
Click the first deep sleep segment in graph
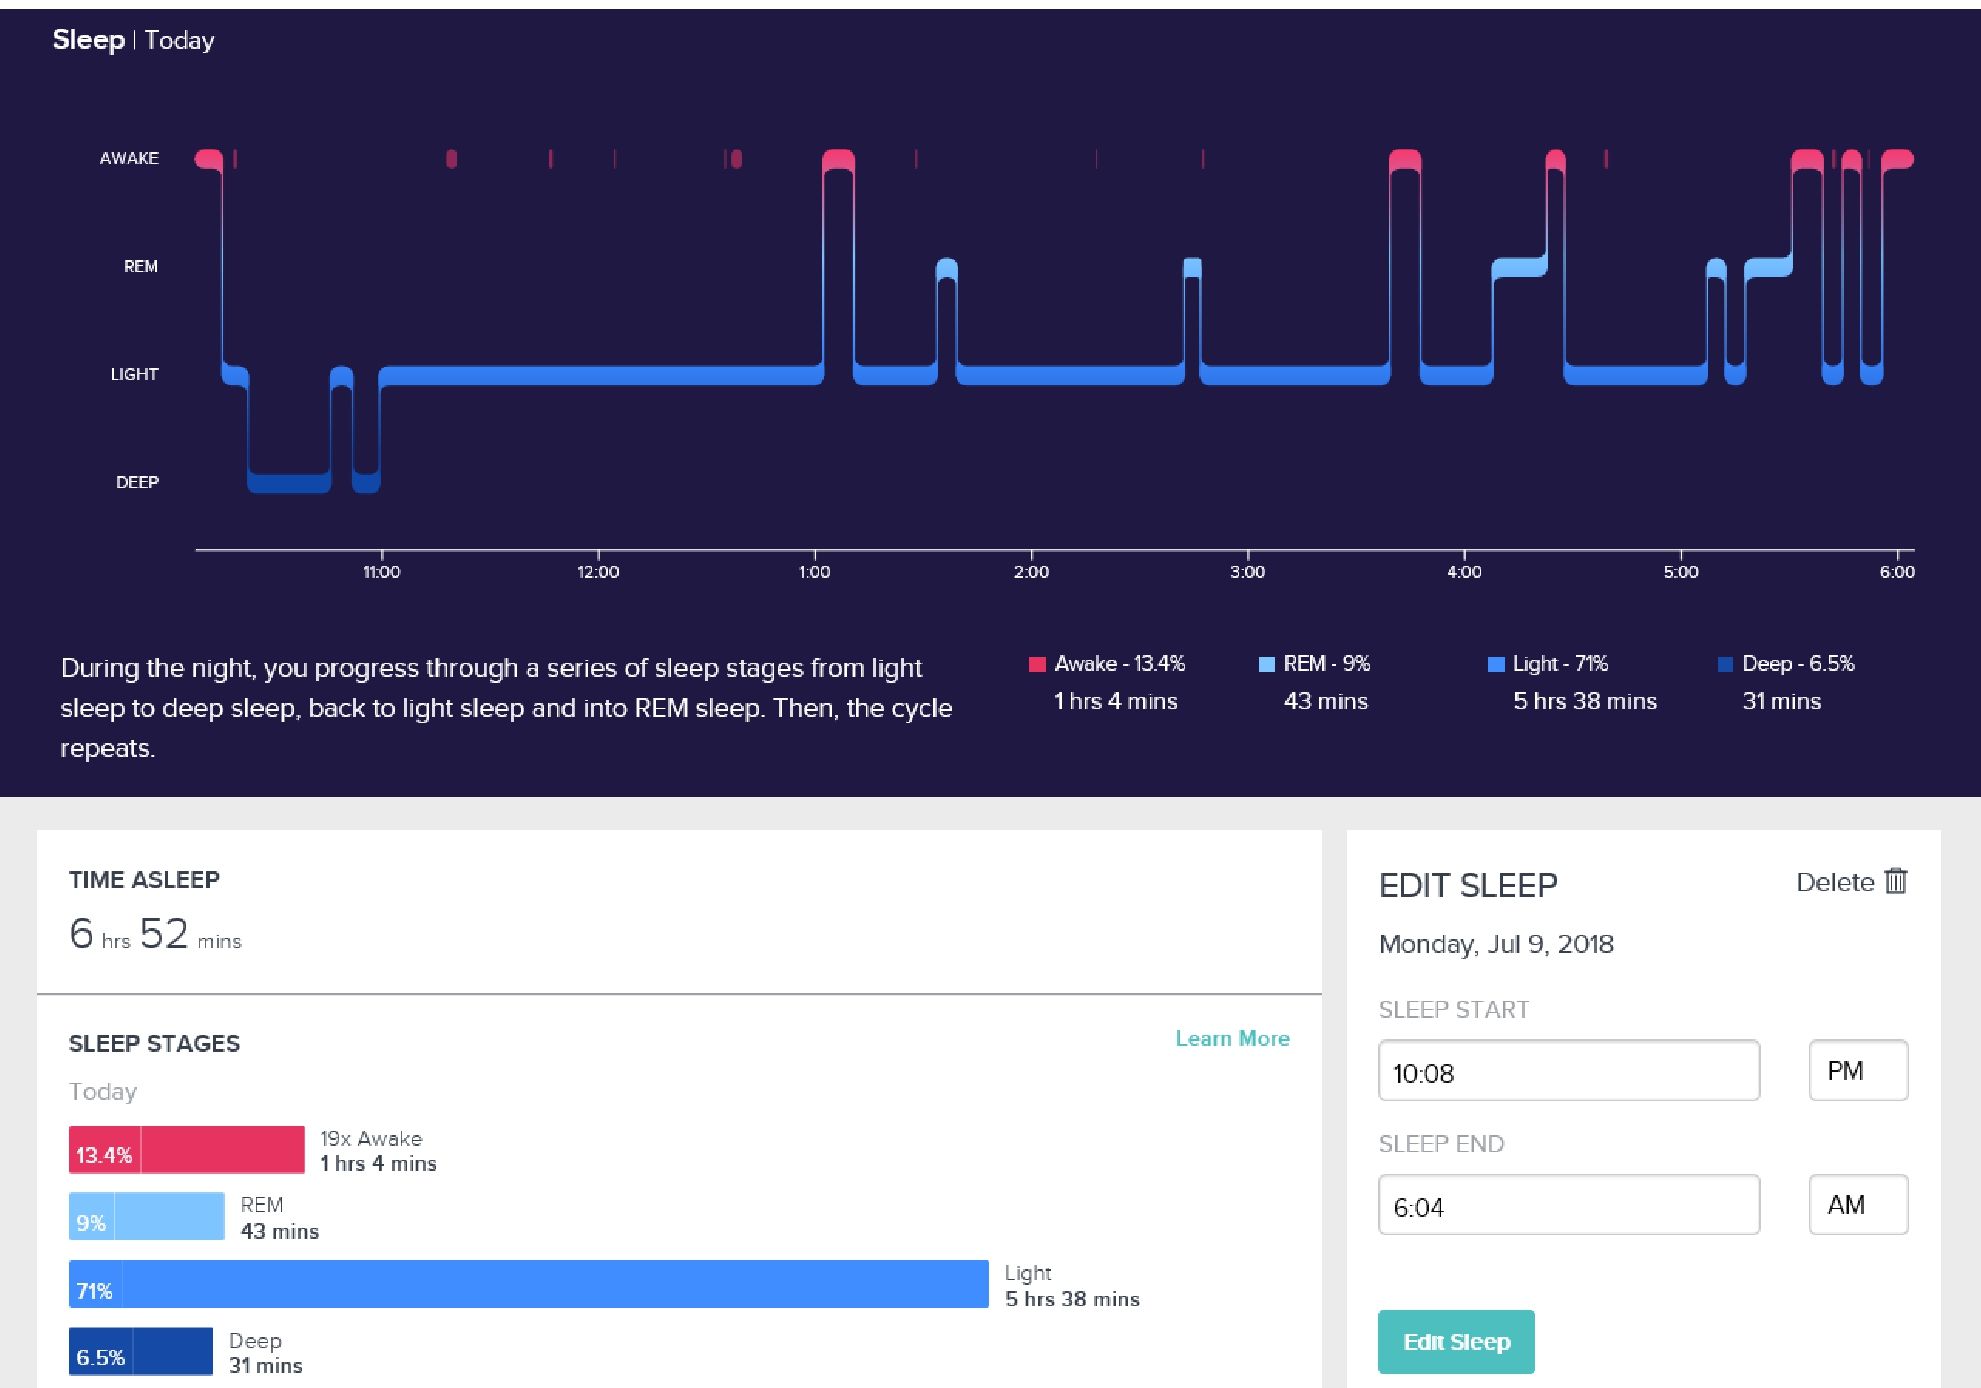coord(289,482)
